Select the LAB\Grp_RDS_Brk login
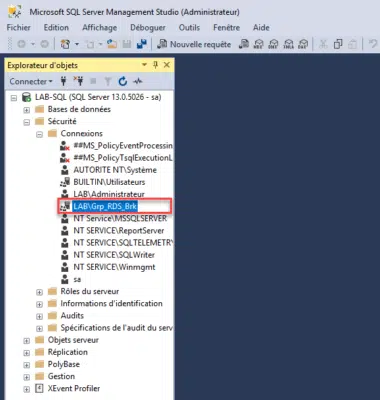The width and height of the screenshot is (380, 400). 105,206
